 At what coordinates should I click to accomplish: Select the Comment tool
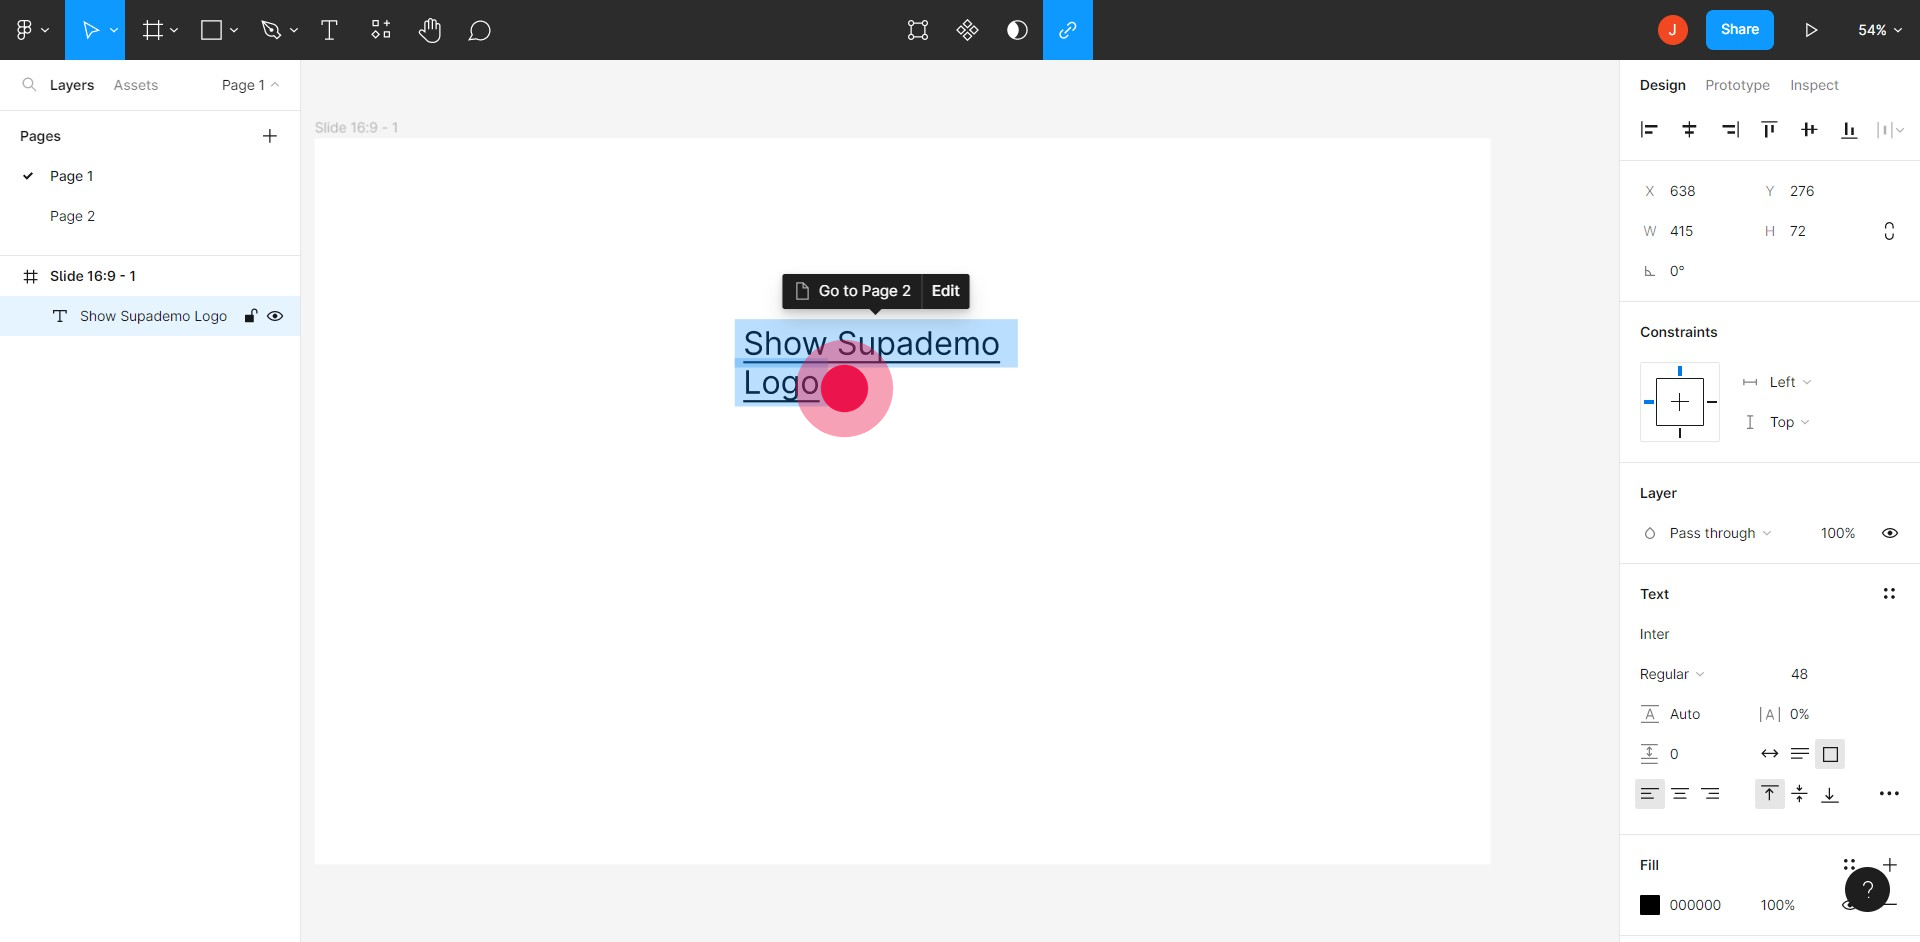click(479, 30)
